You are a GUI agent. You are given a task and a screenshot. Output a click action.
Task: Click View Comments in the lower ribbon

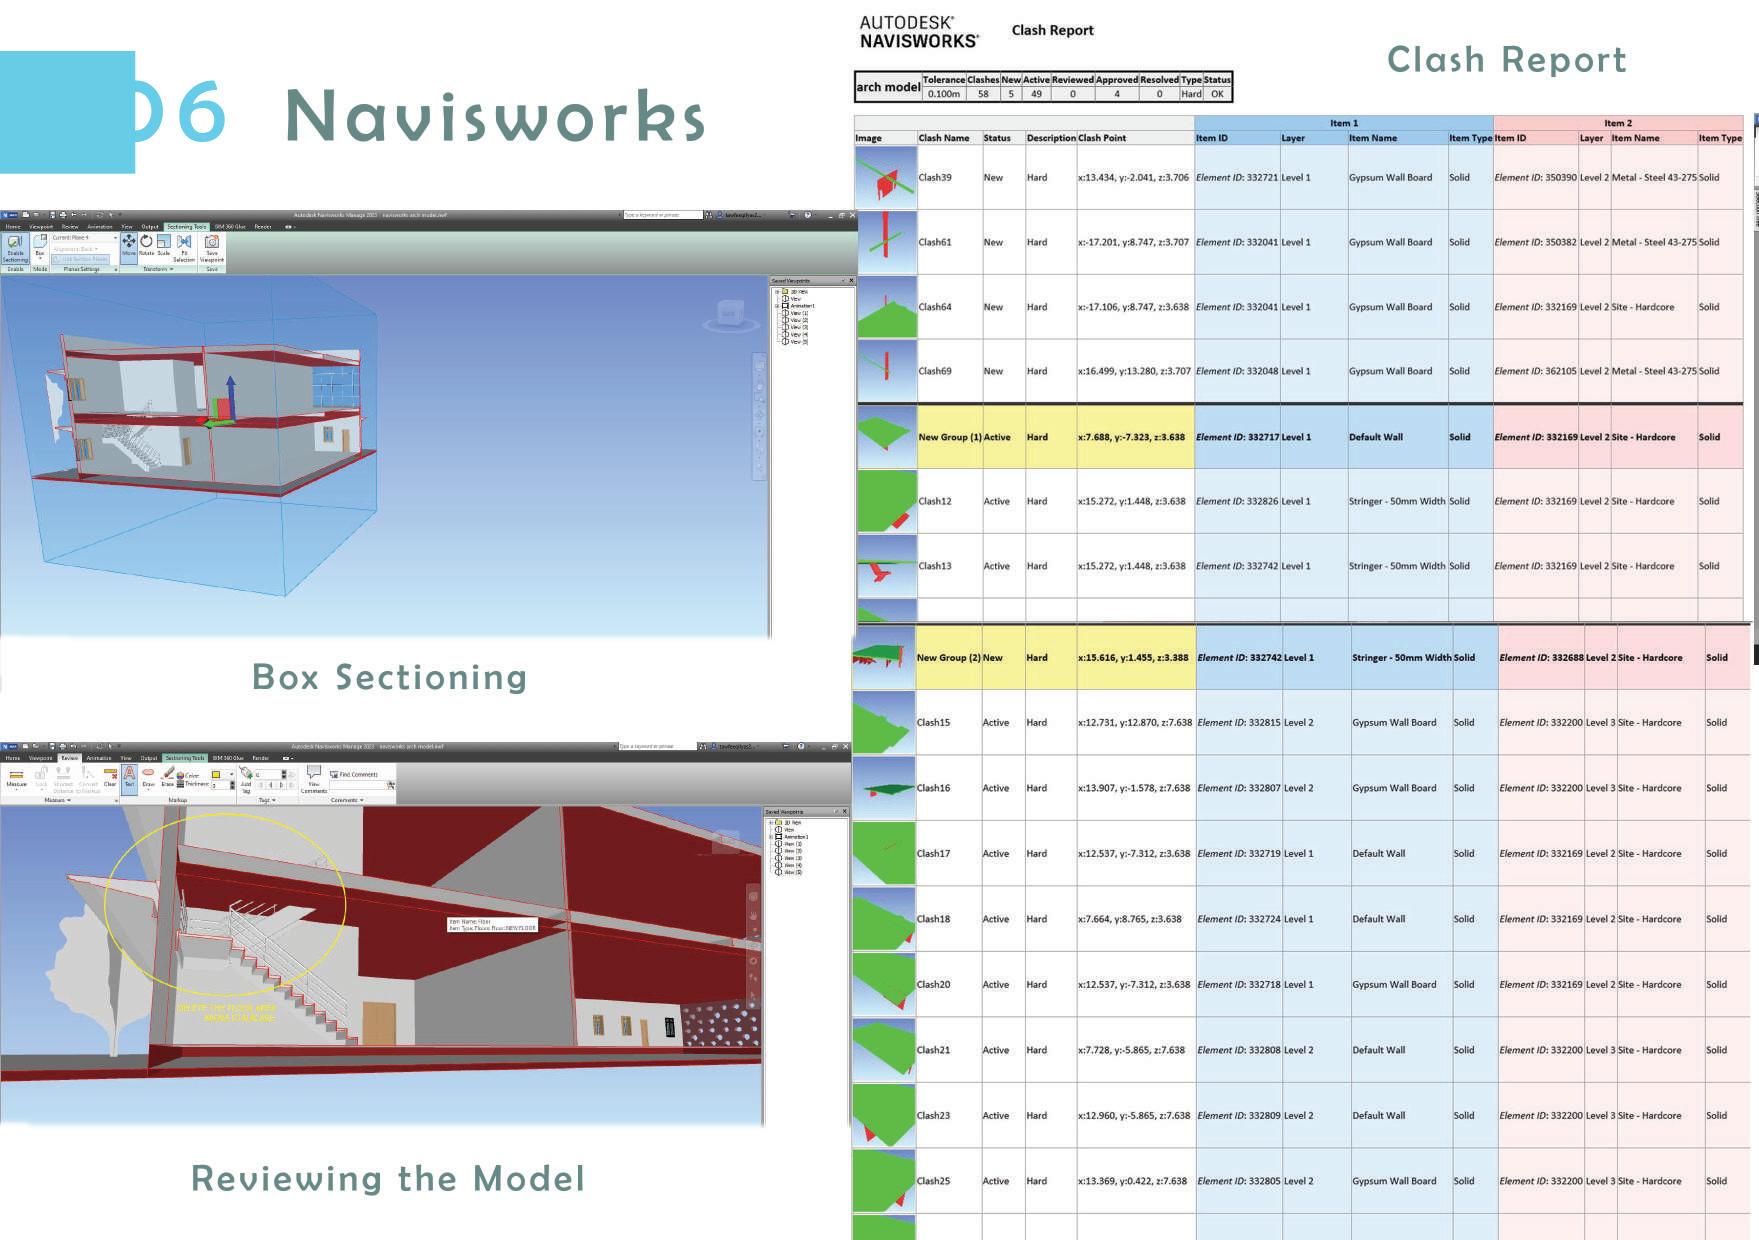click(x=314, y=779)
